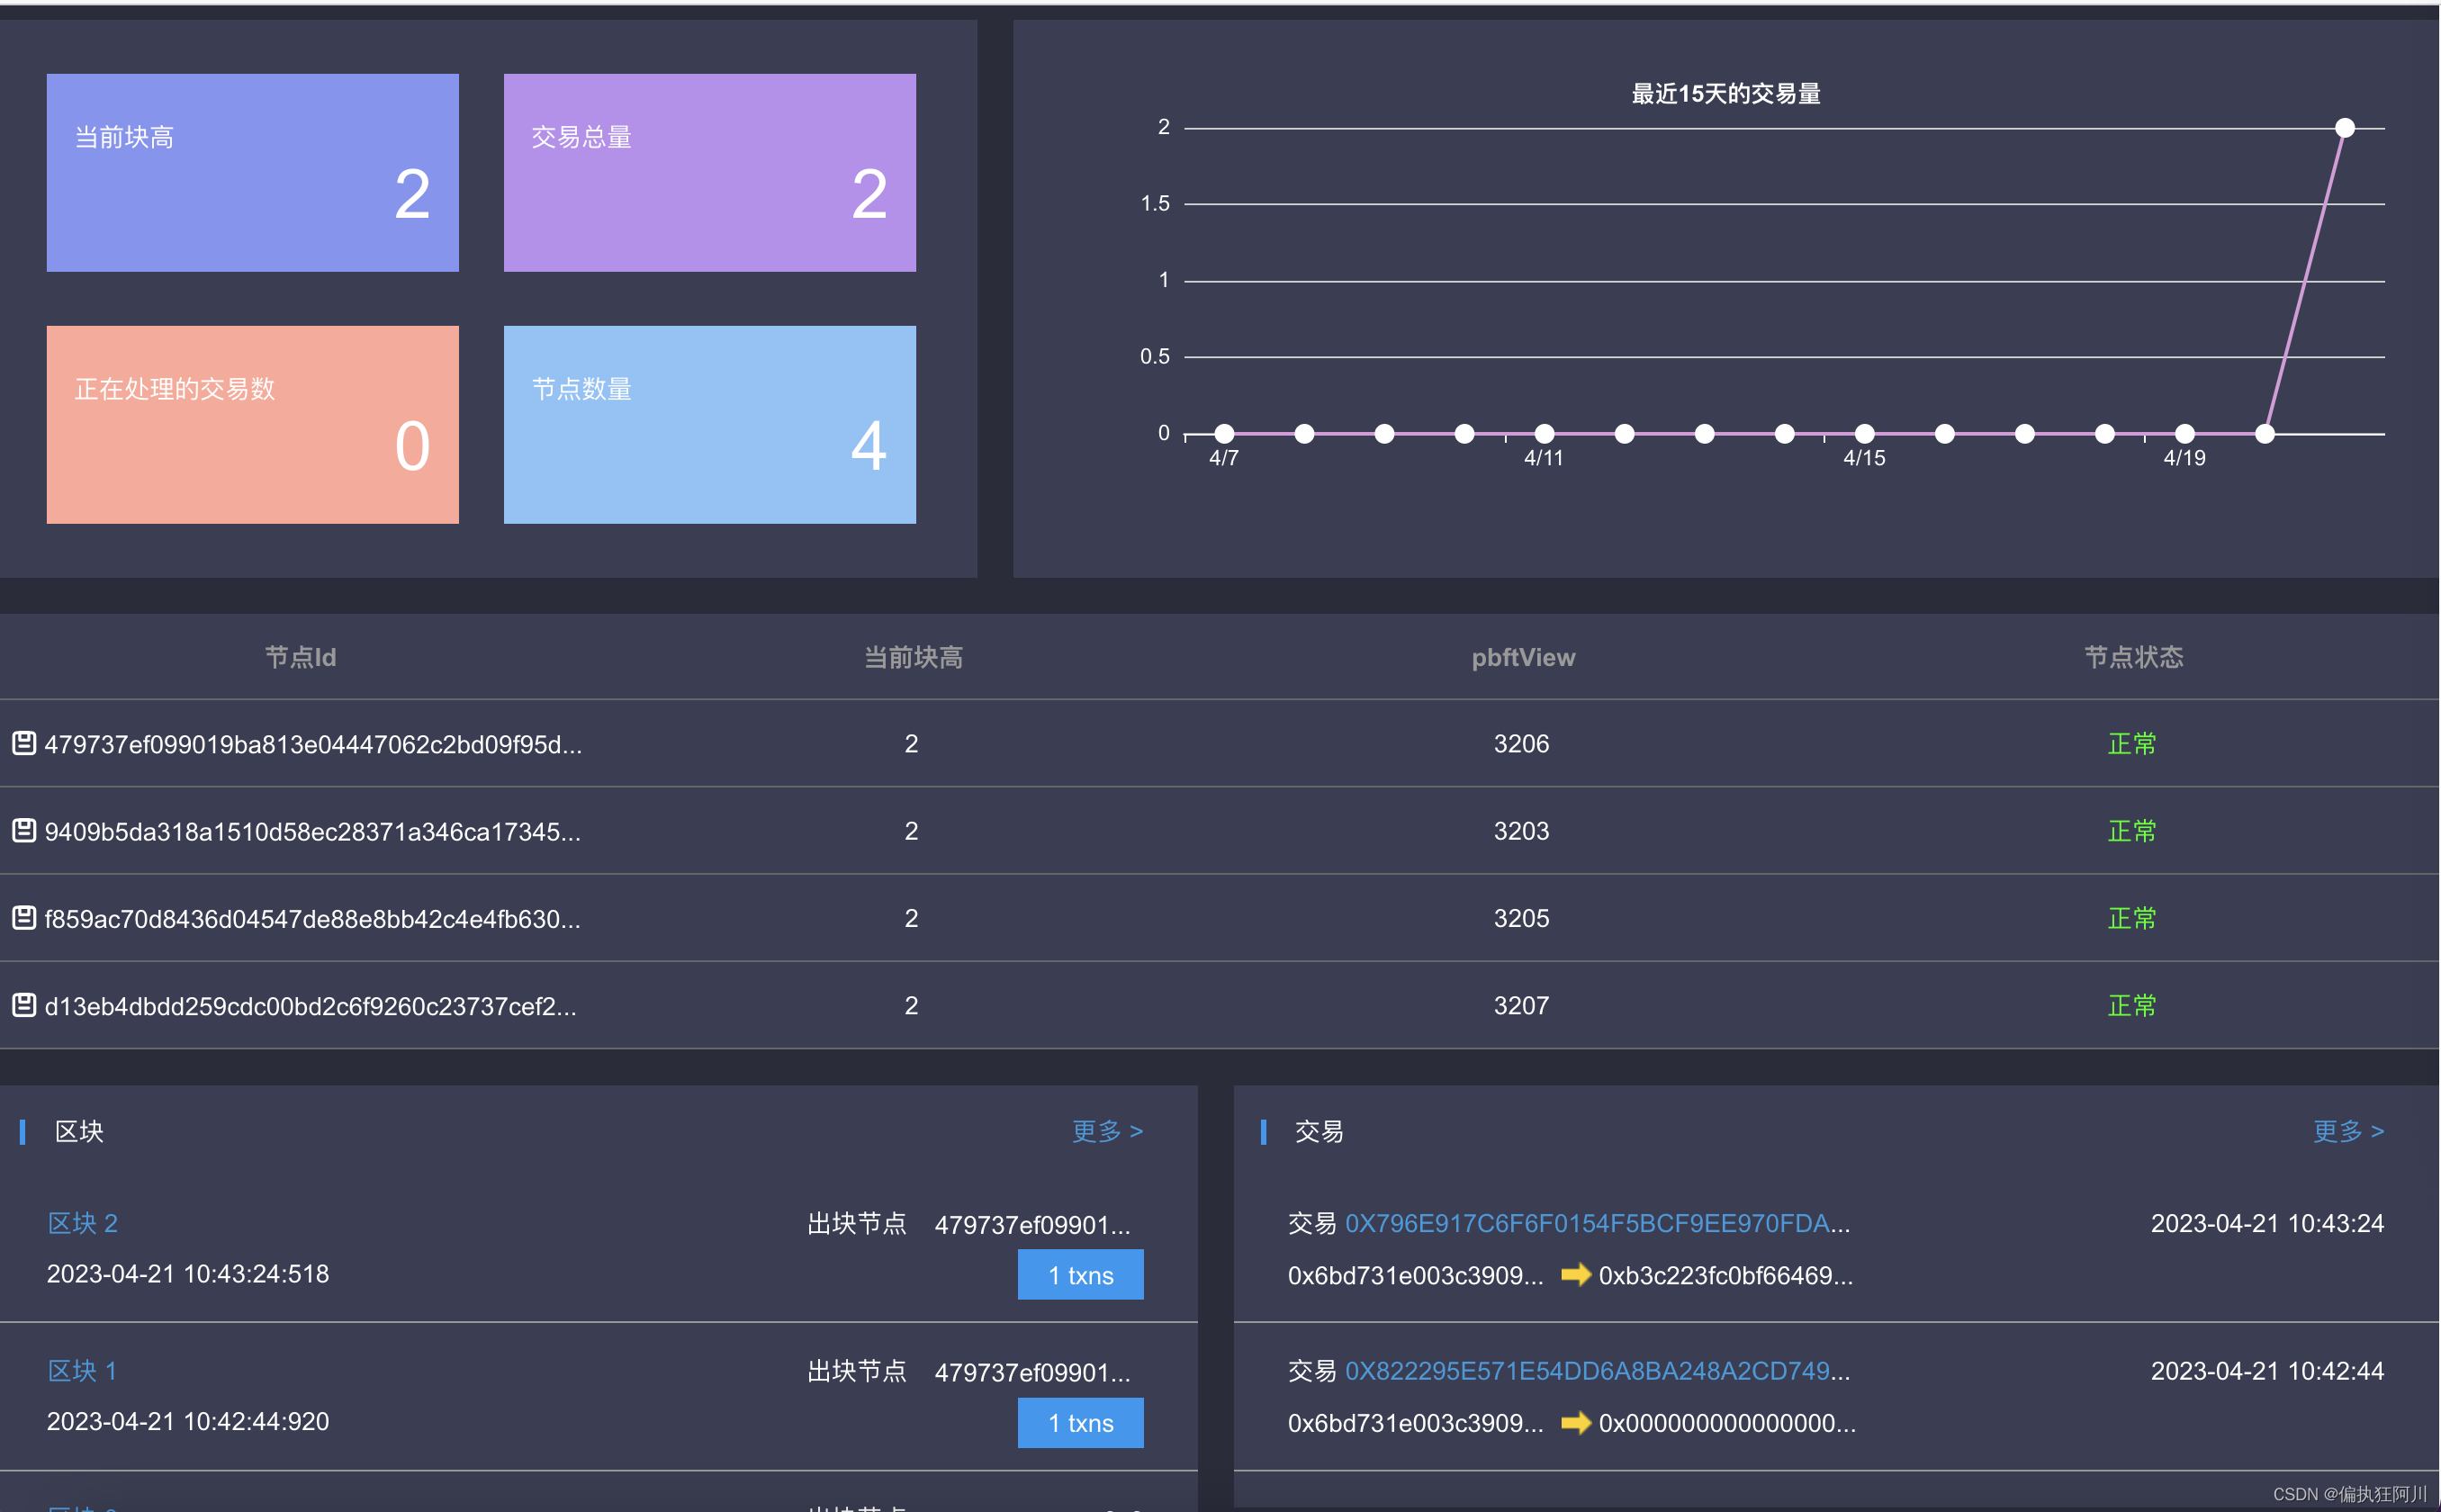
Task: Select the 节点数量 summary card
Action: coord(709,424)
